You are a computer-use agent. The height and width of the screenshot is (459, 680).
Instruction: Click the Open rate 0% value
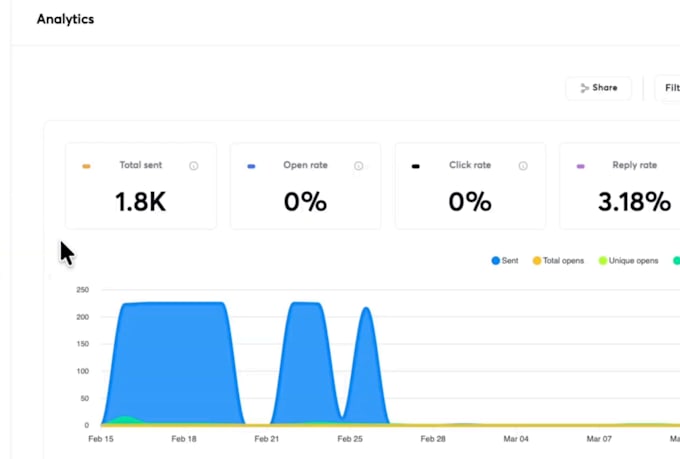(x=305, y=202)
